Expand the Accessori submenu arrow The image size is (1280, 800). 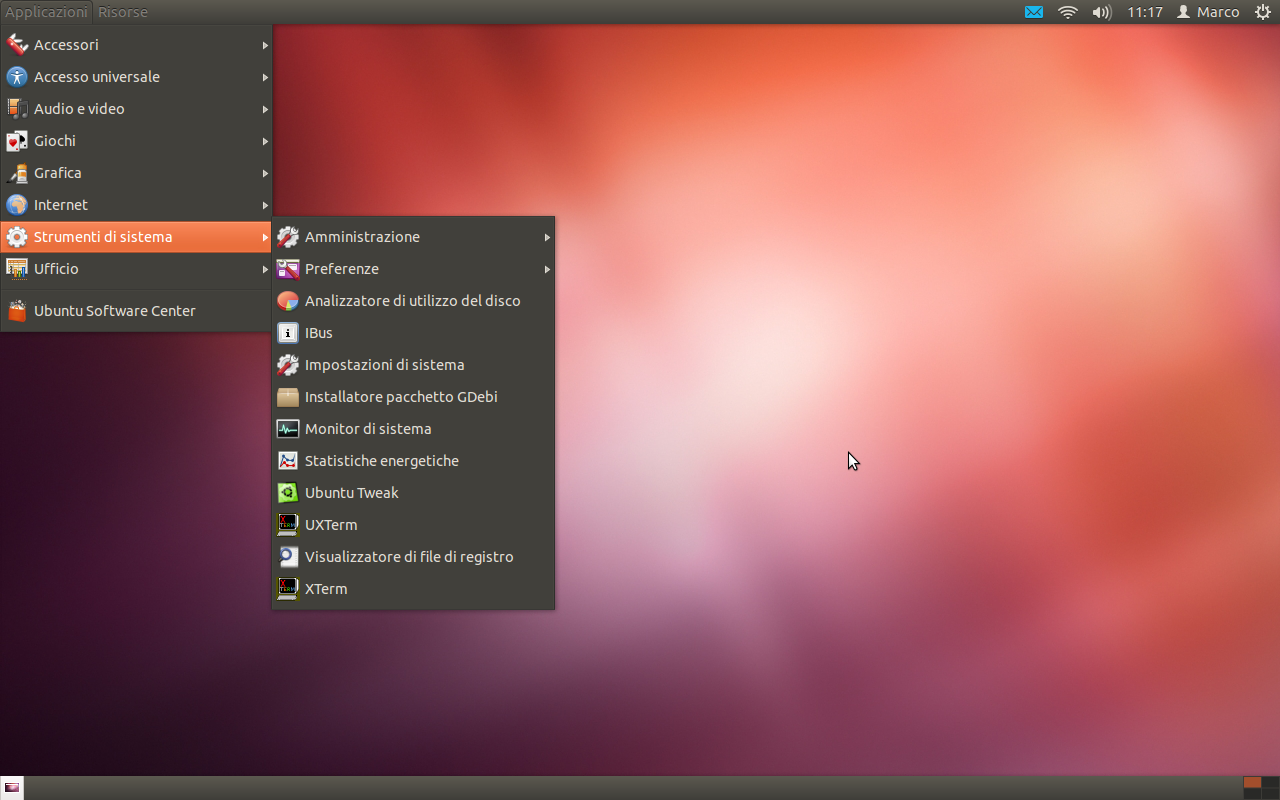point(265,45)
